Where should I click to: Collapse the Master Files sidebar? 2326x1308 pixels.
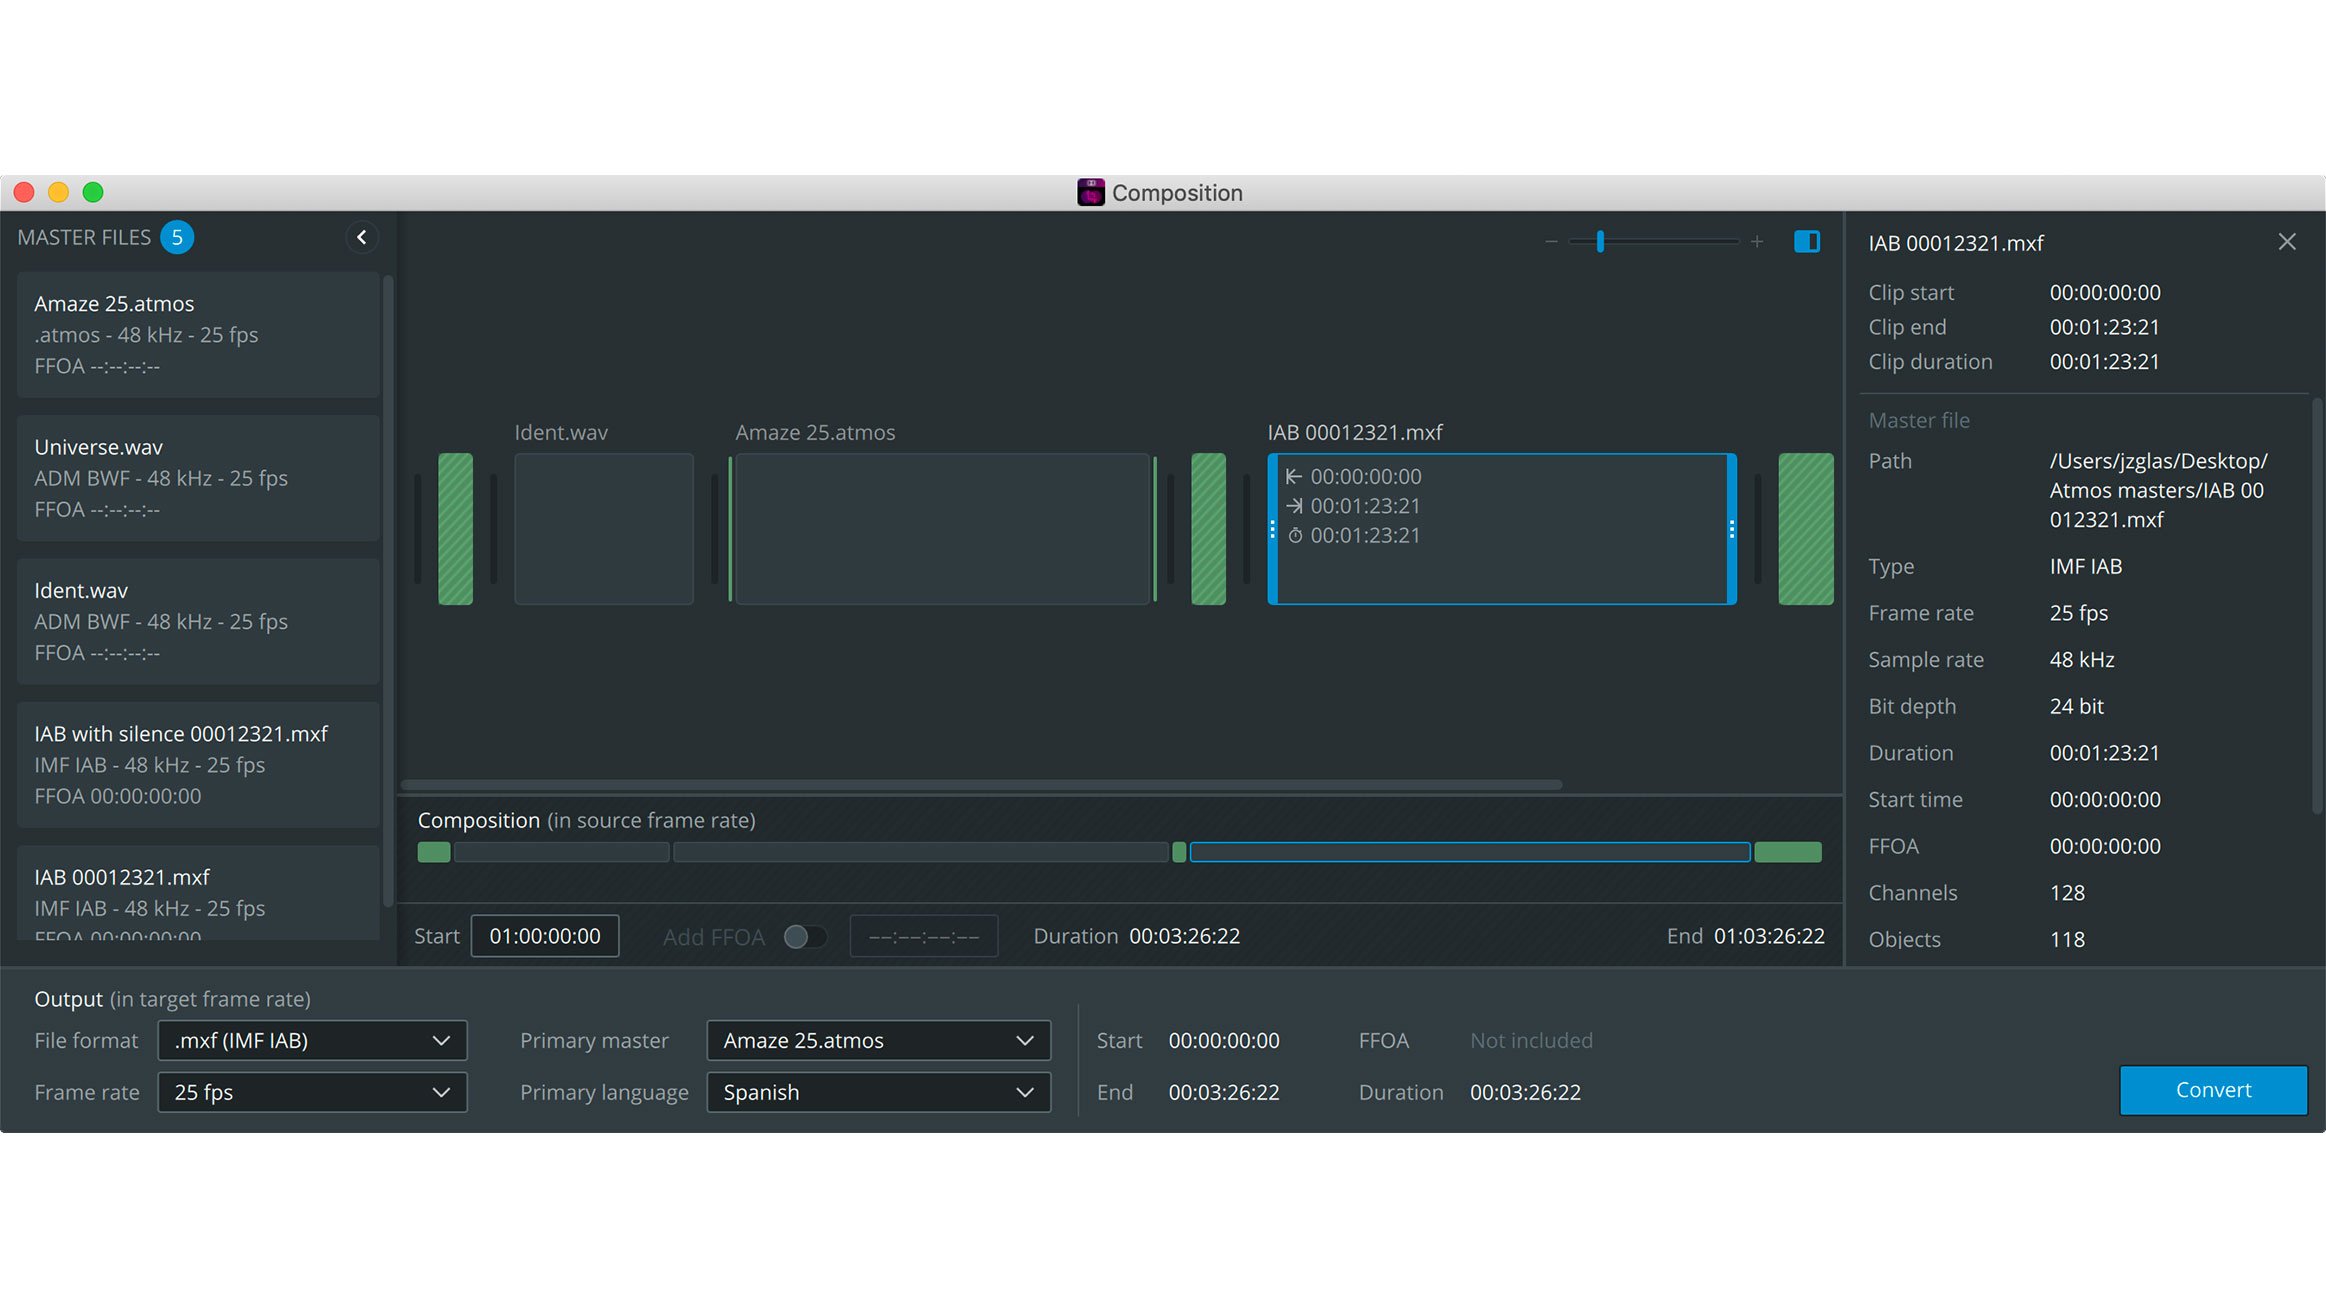click(x=362, y=238)
